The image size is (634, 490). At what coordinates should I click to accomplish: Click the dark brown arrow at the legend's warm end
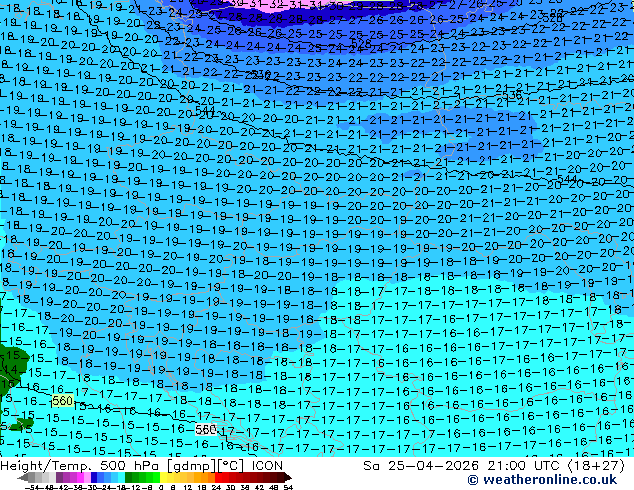[288, 477]
